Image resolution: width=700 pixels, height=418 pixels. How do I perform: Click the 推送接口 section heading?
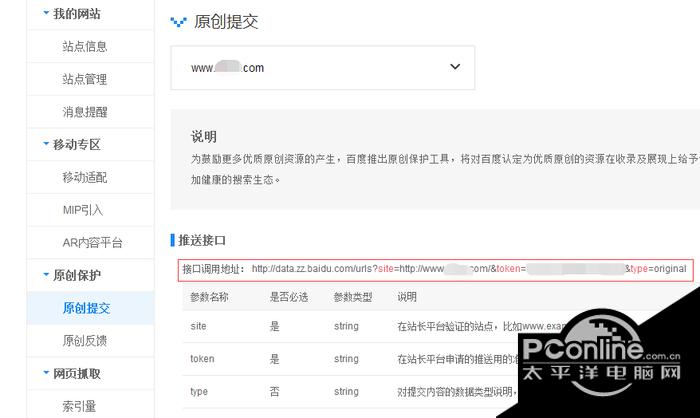(202, 240)
